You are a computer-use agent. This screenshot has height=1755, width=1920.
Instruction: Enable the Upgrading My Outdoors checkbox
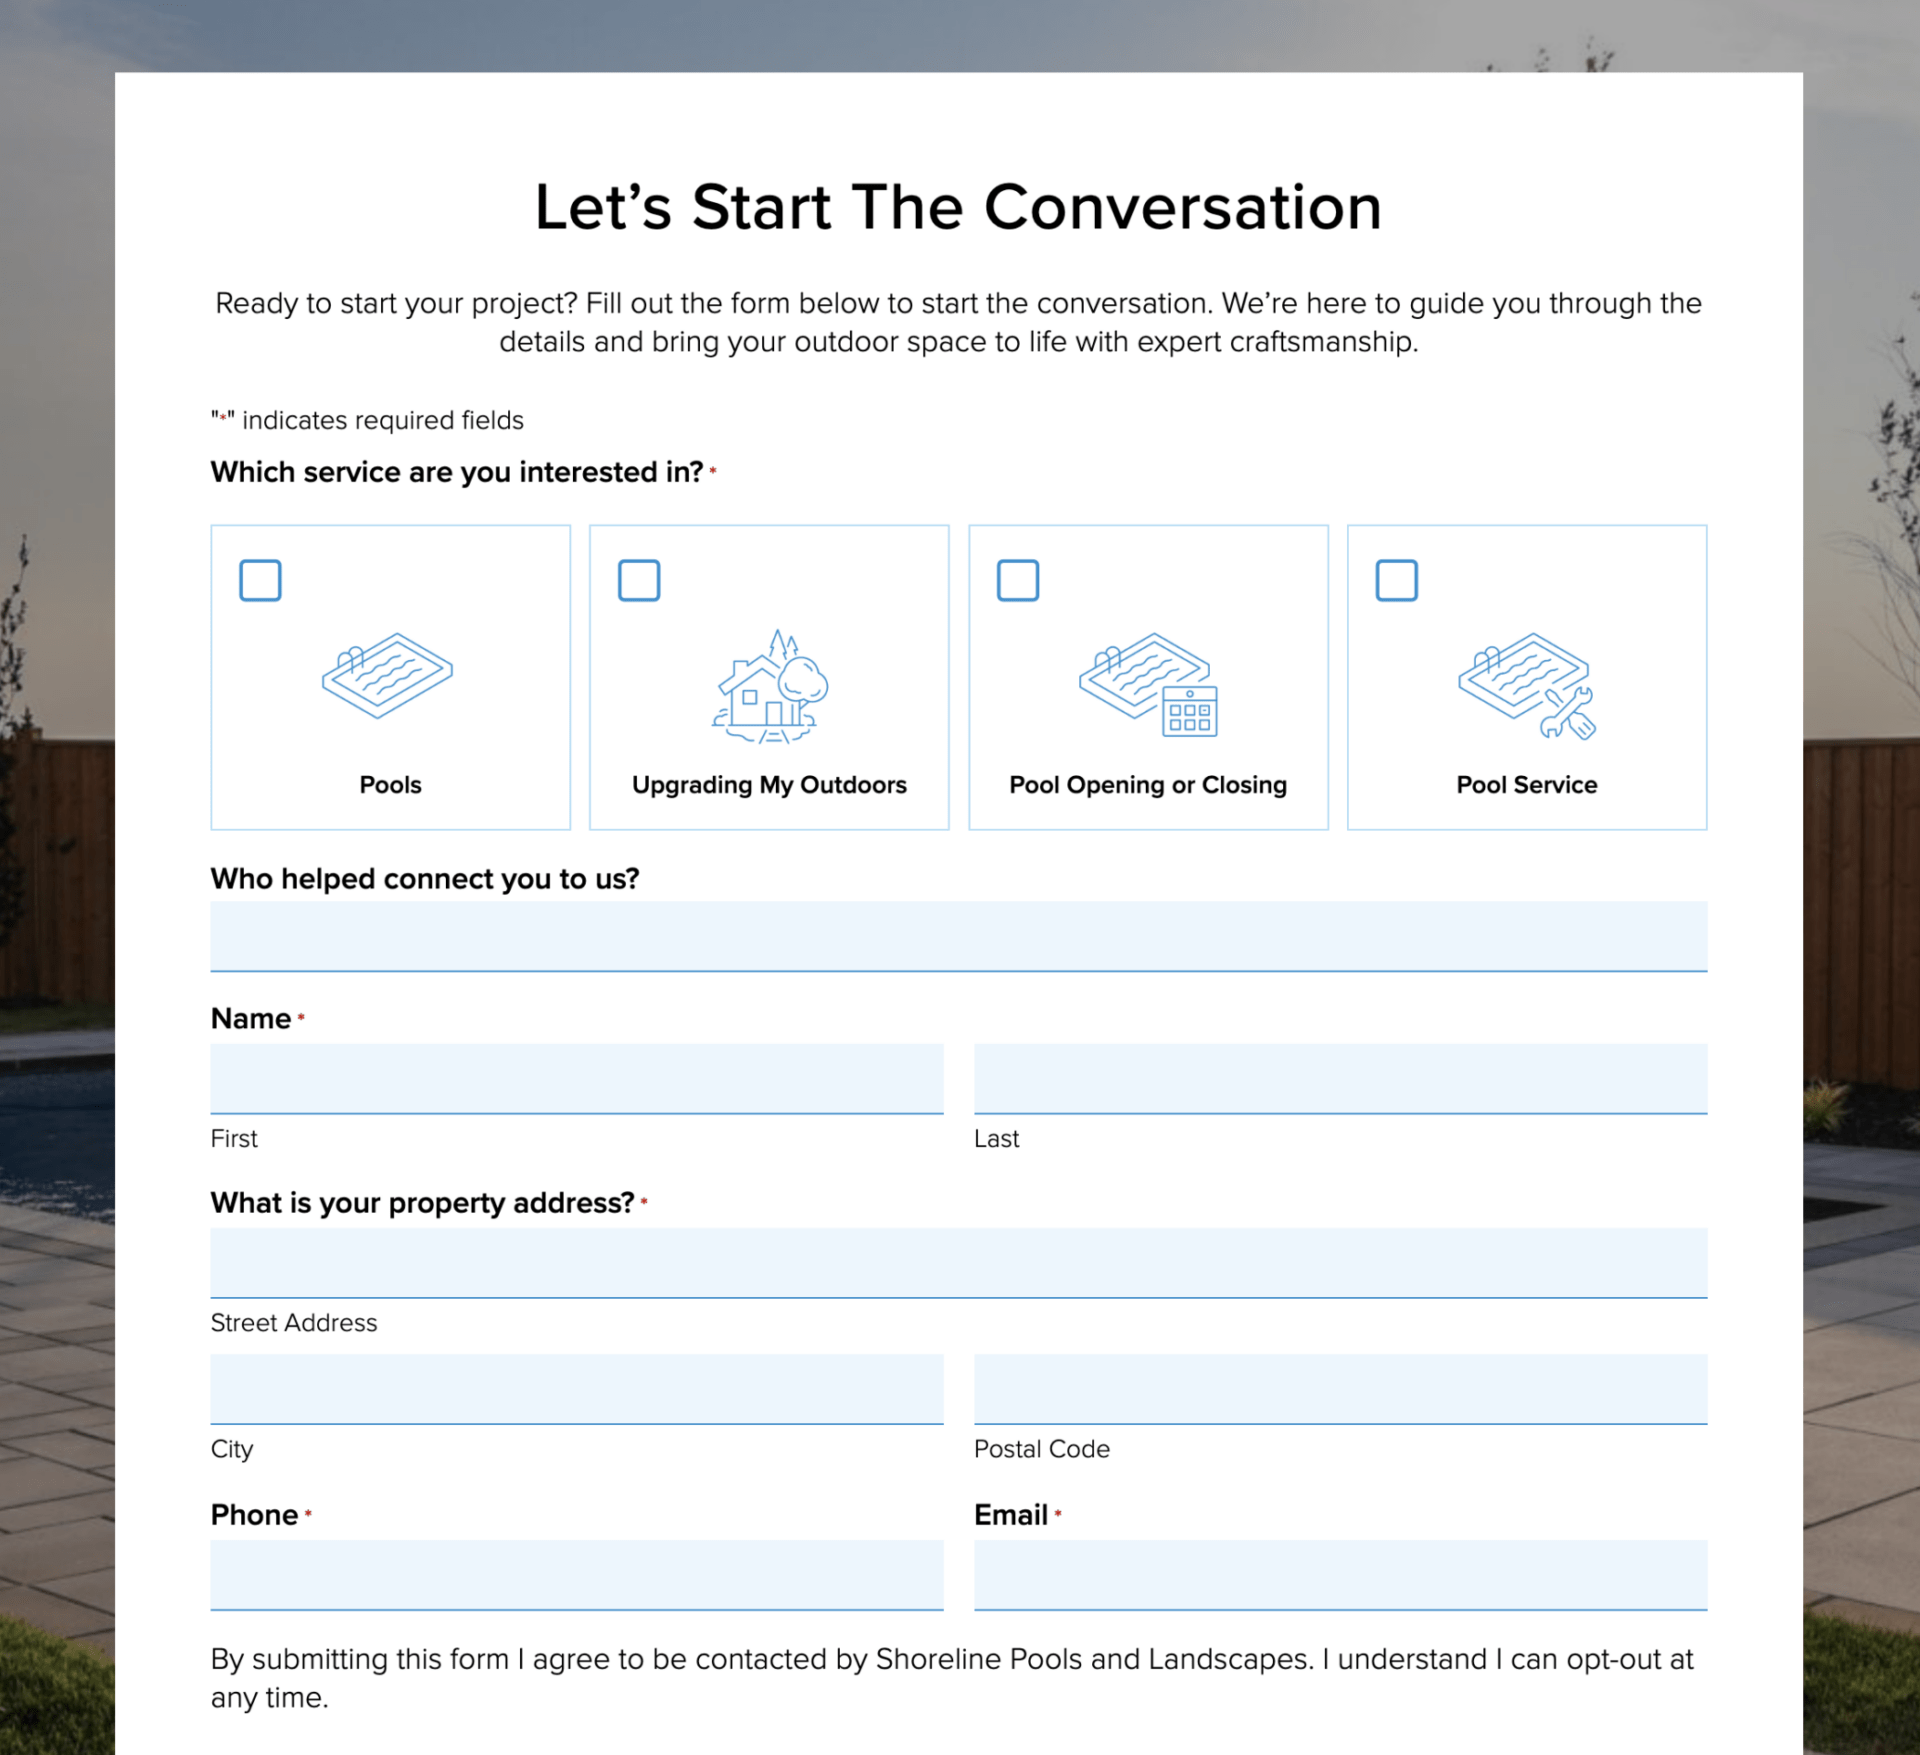[639, 580]
